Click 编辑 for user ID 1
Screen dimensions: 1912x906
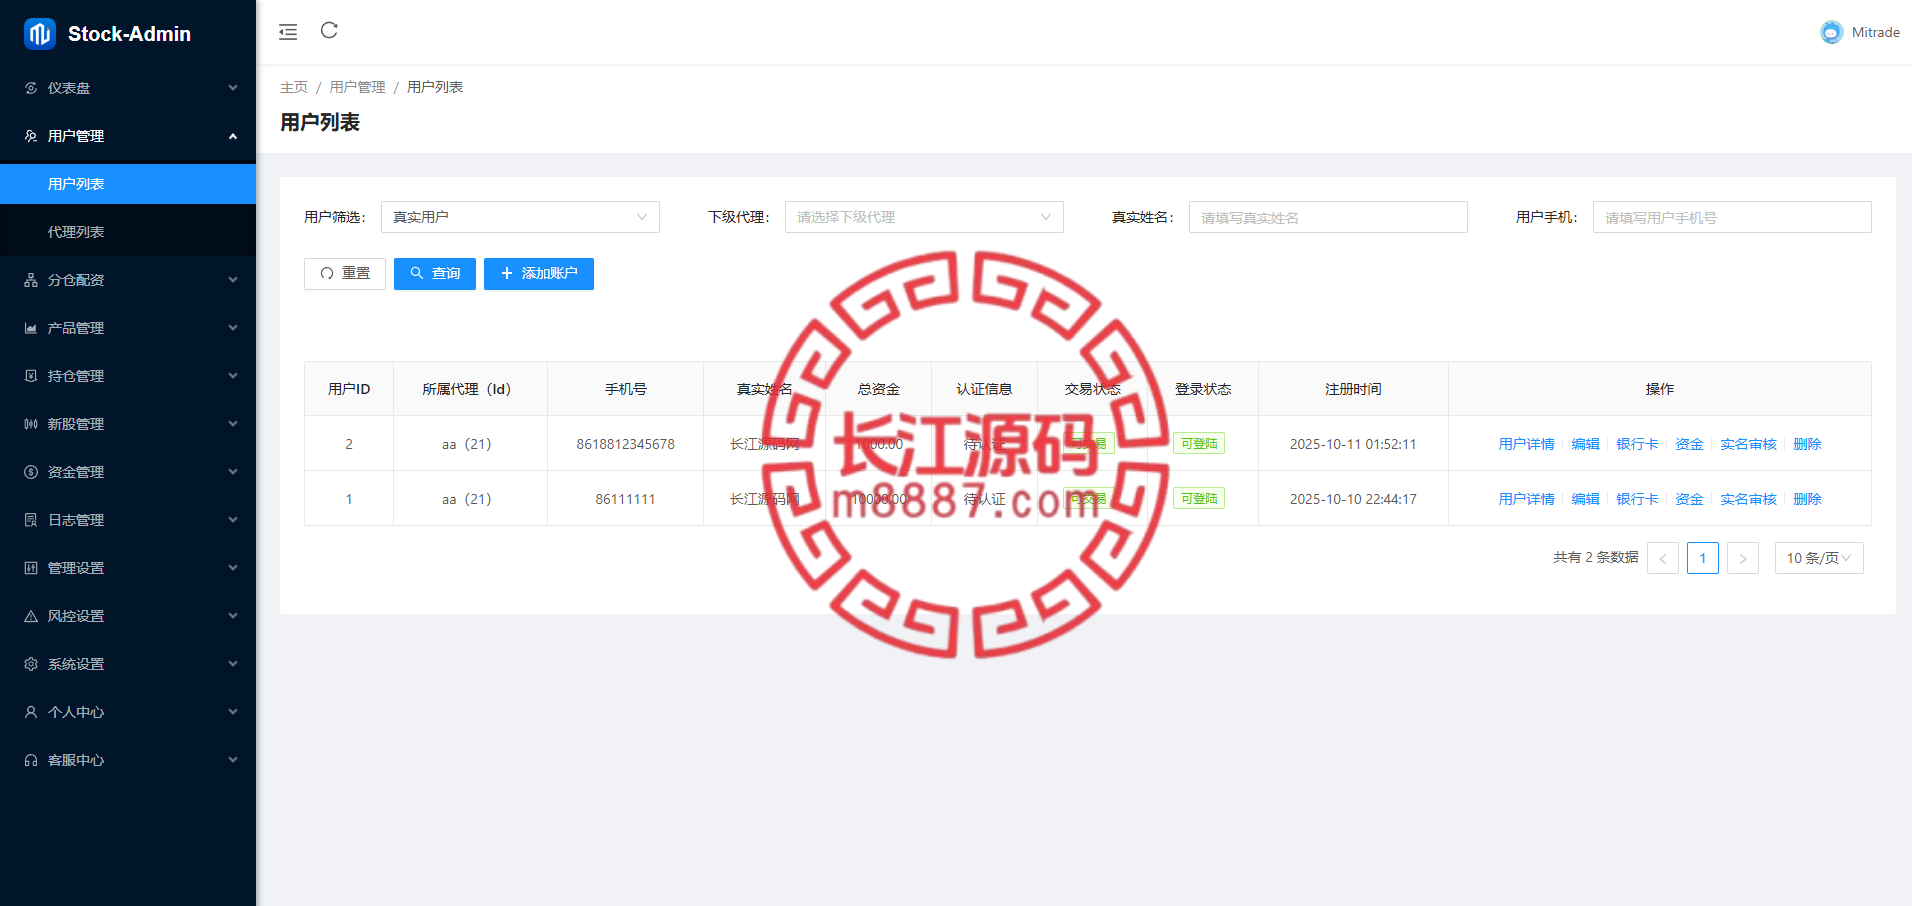[1585, 499]
